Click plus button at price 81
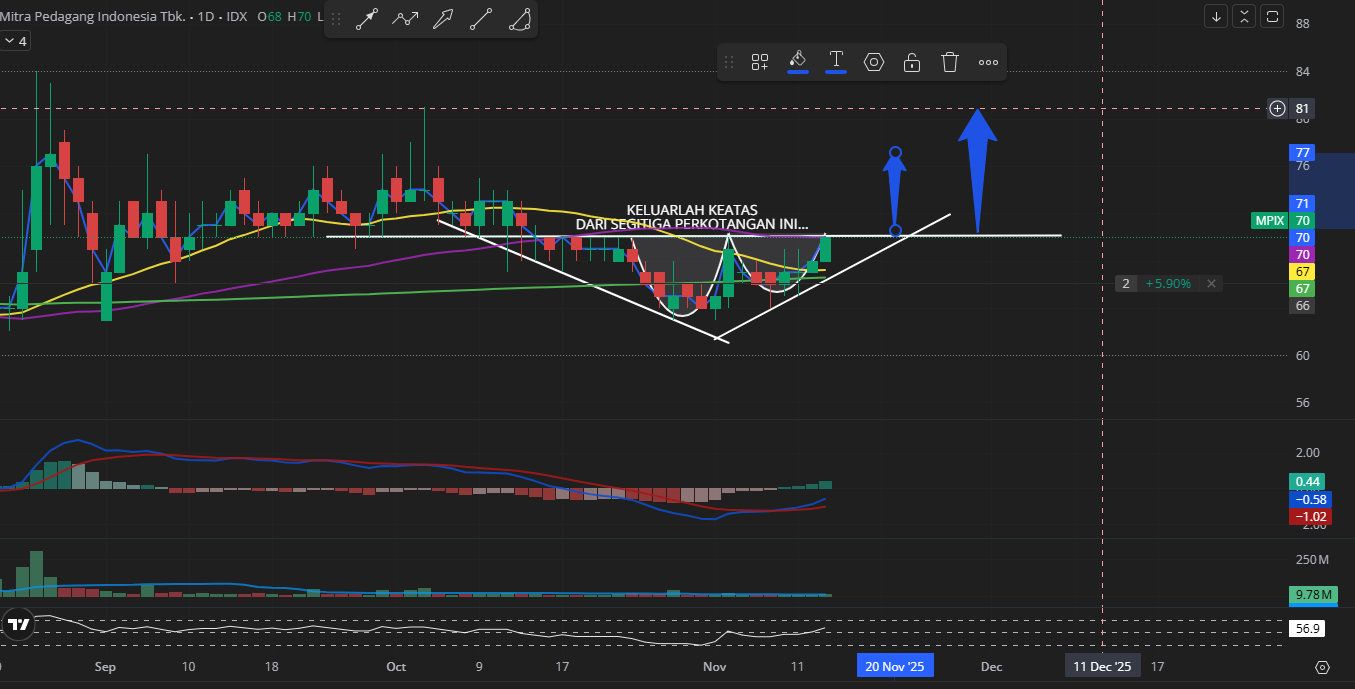1355x689 pixels. [1277, 108]
